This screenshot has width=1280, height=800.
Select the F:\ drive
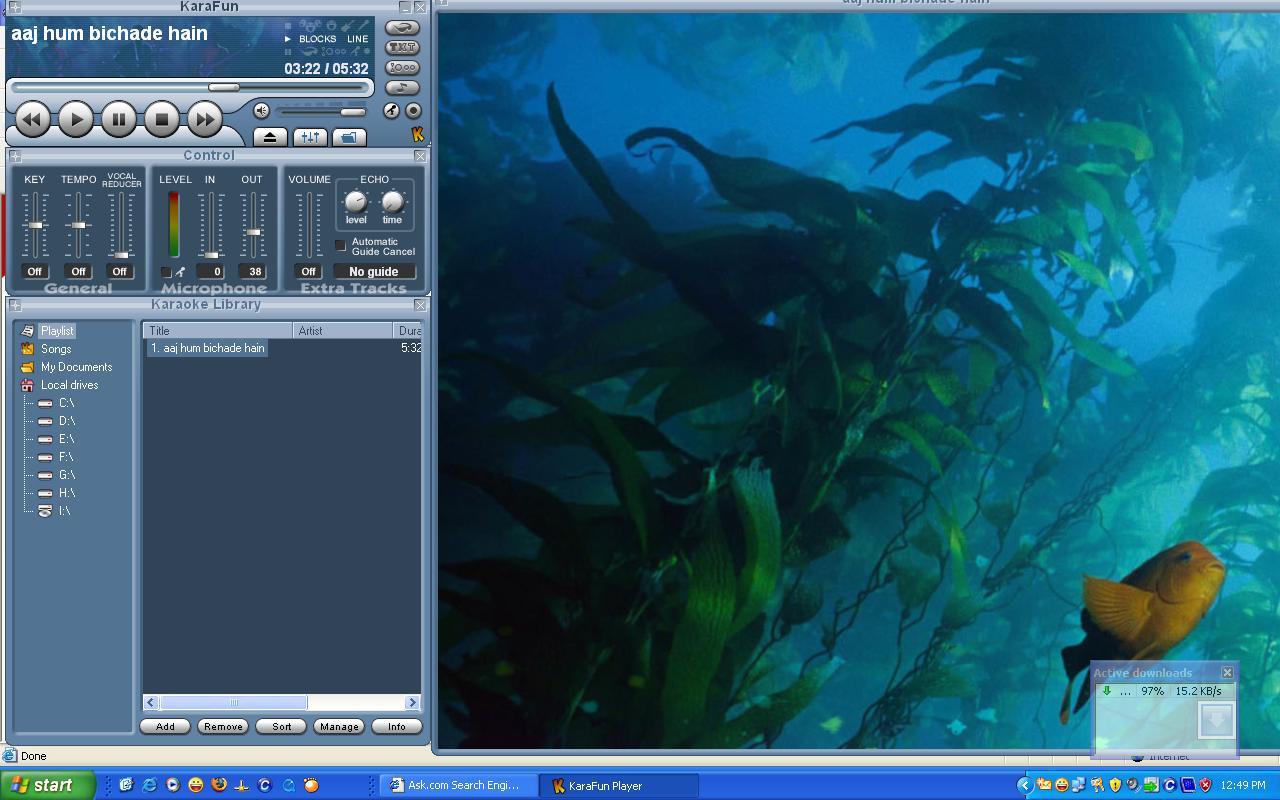[66, 457]
